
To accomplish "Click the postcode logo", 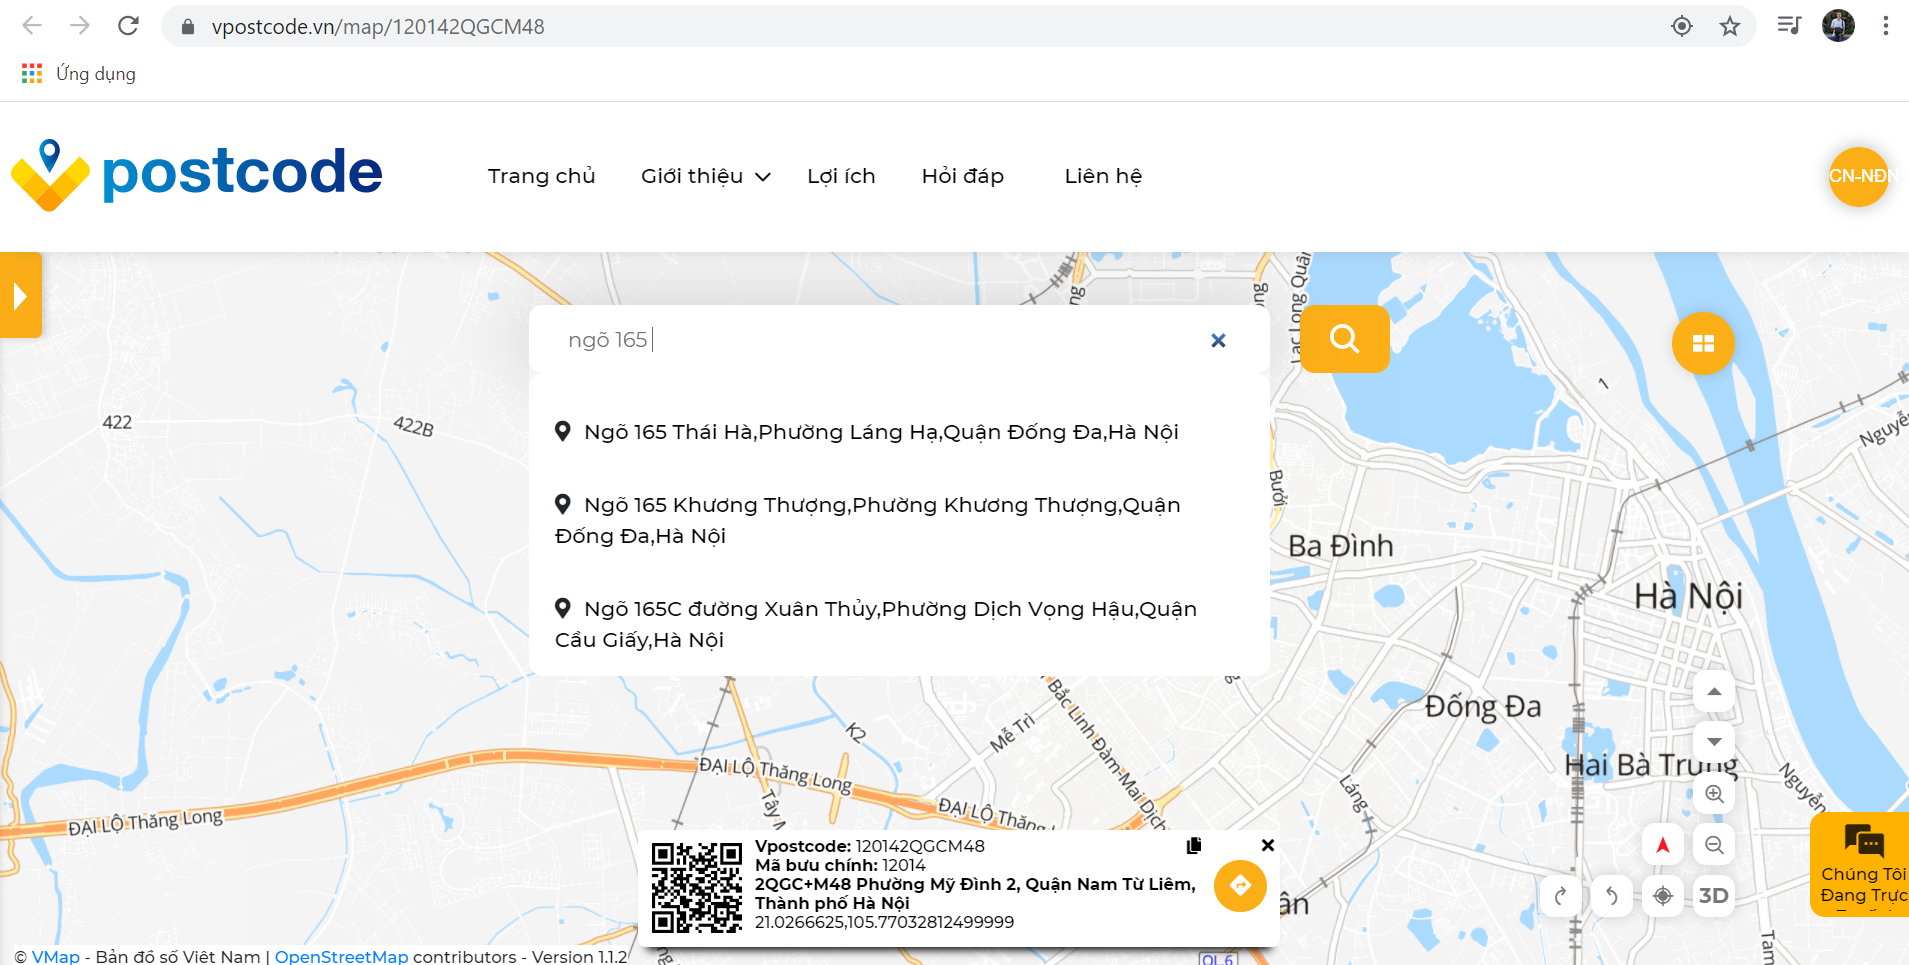I will 197,175.
